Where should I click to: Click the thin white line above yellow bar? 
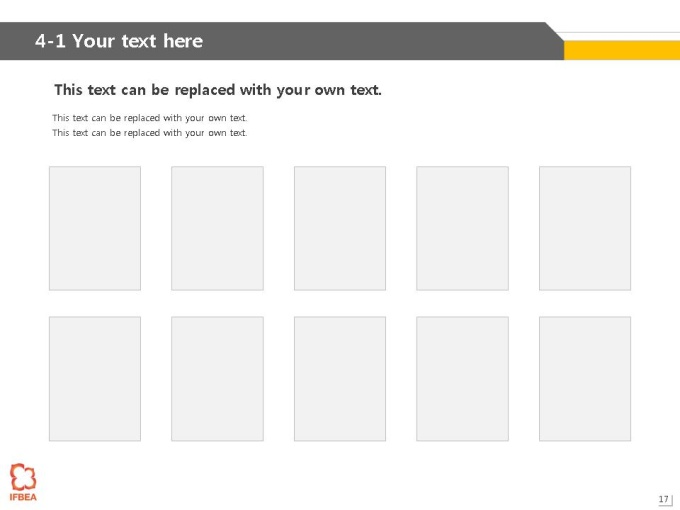tap(618, 33)
